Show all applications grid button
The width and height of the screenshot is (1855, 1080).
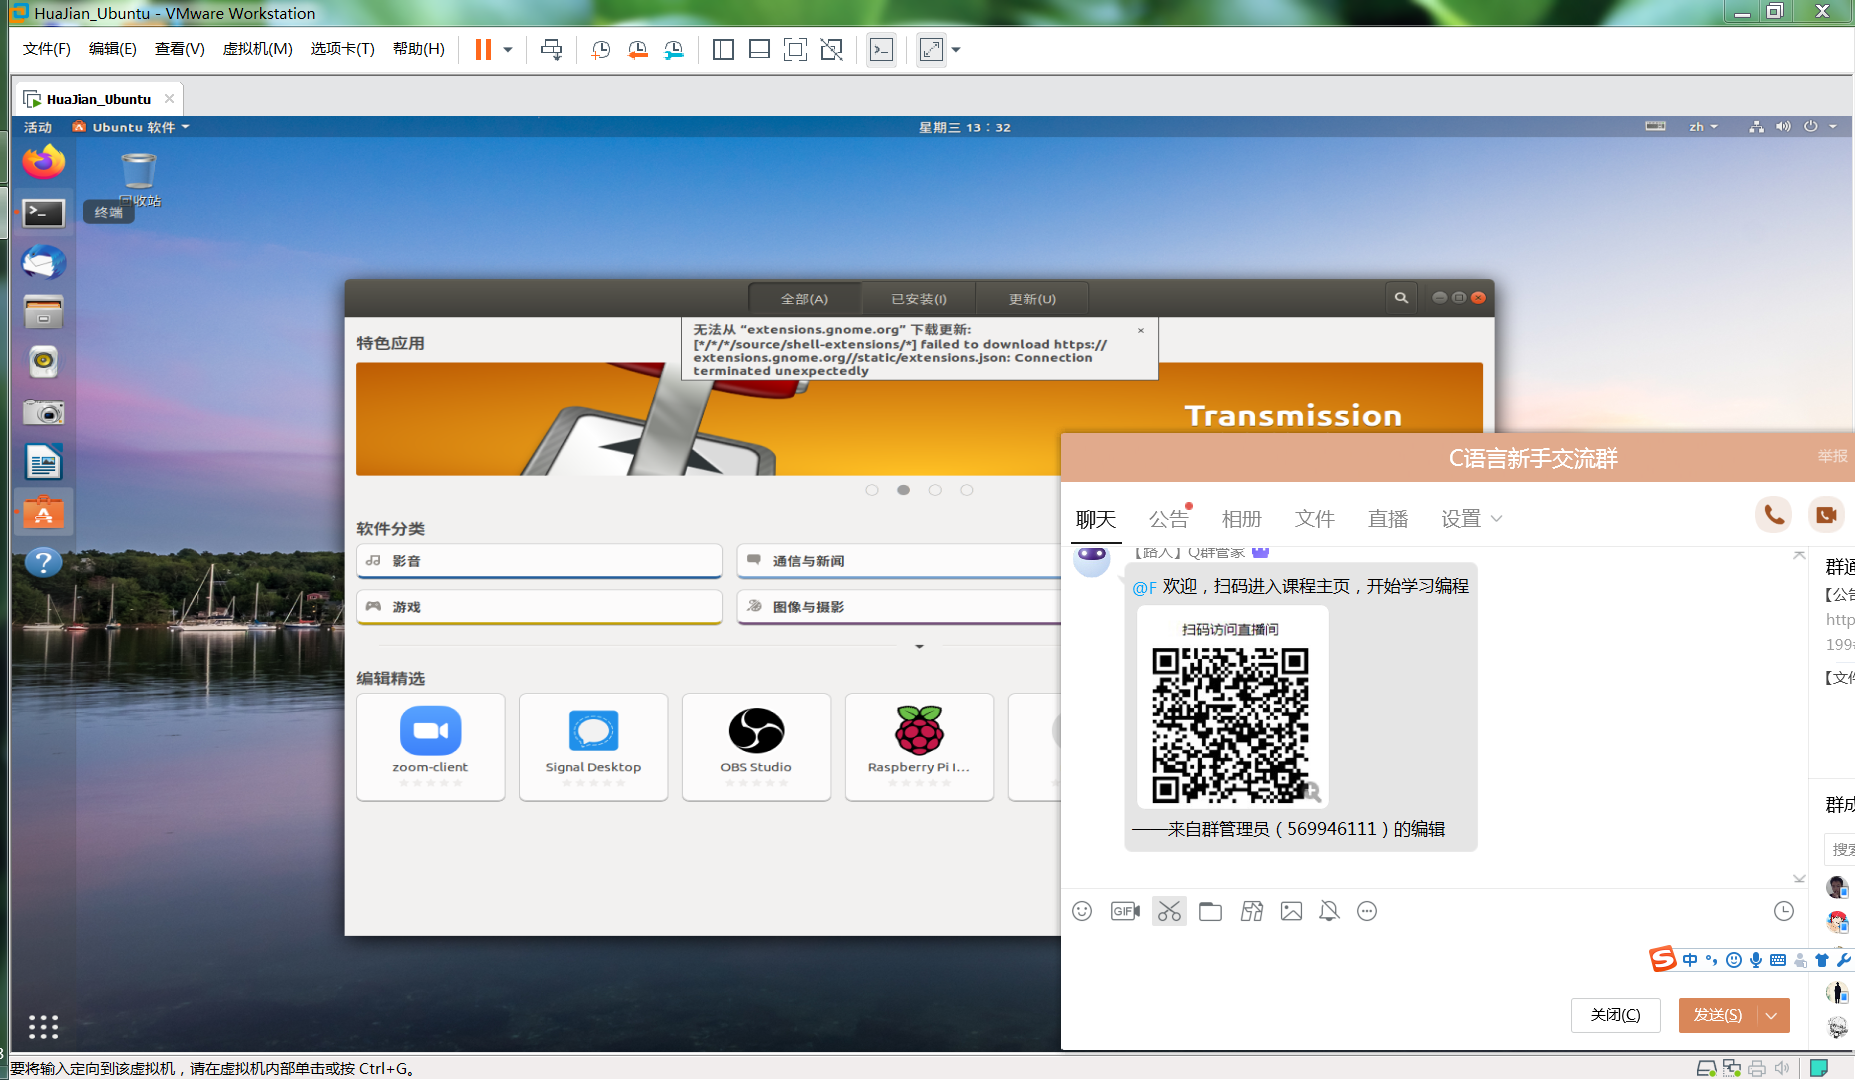[43, 1027]
